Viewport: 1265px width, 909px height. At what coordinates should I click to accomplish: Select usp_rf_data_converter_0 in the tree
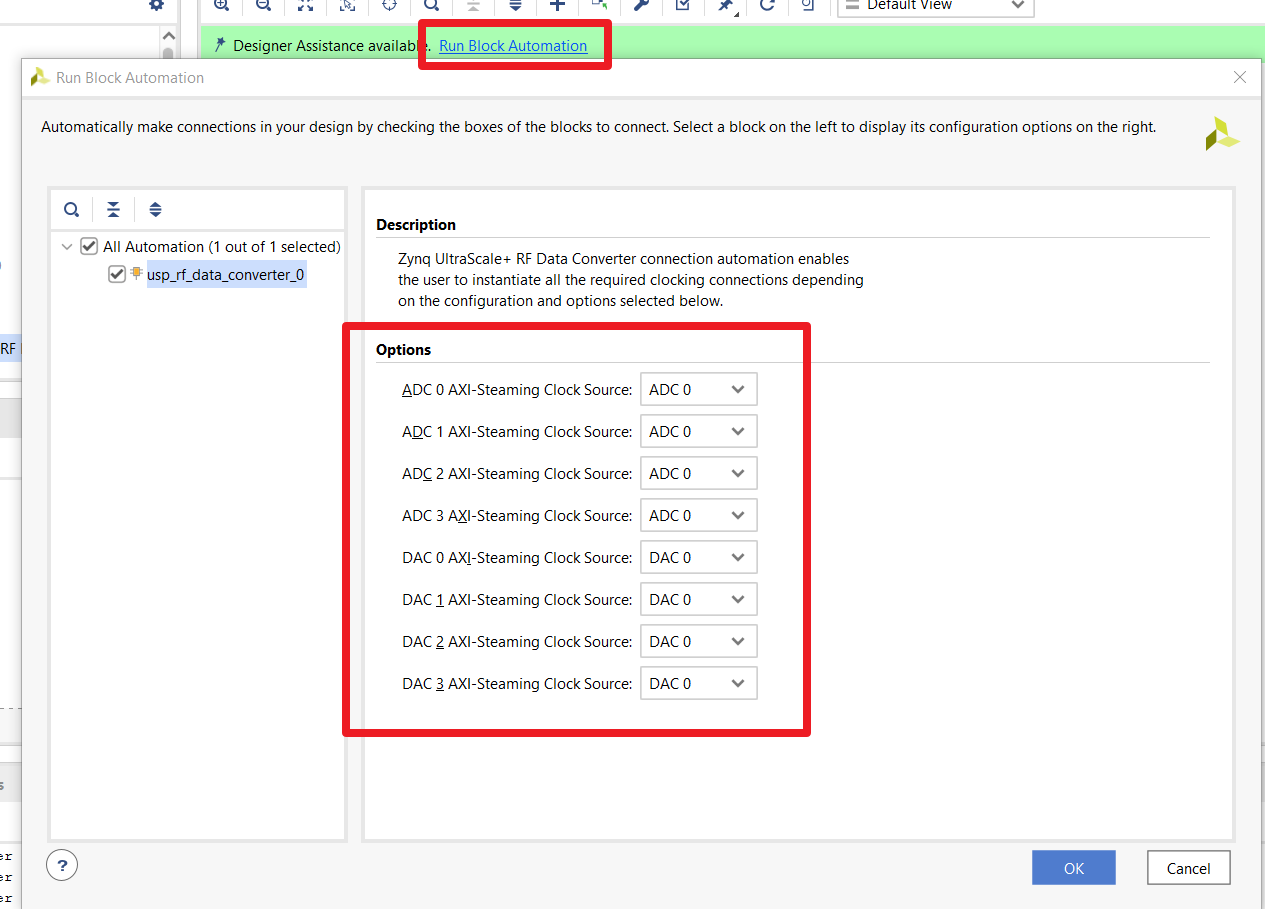coord(225,274)
